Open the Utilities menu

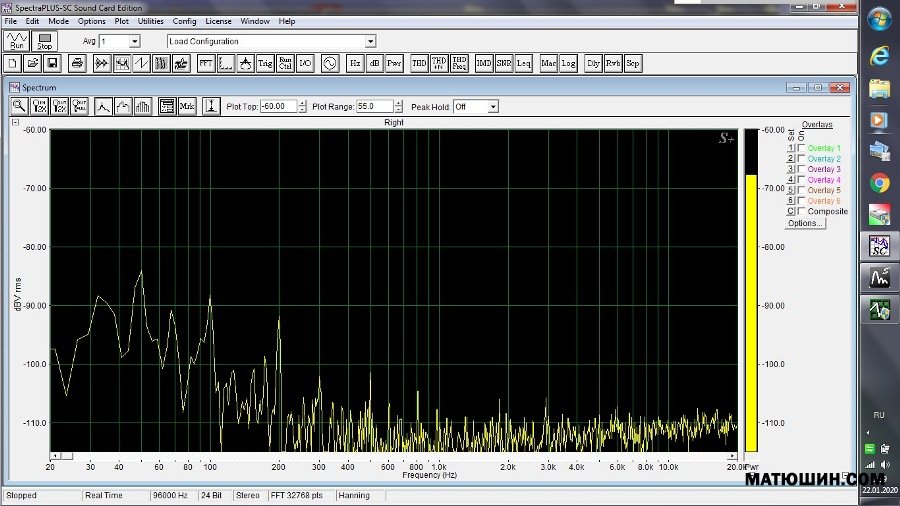click(x=151, y=21)
